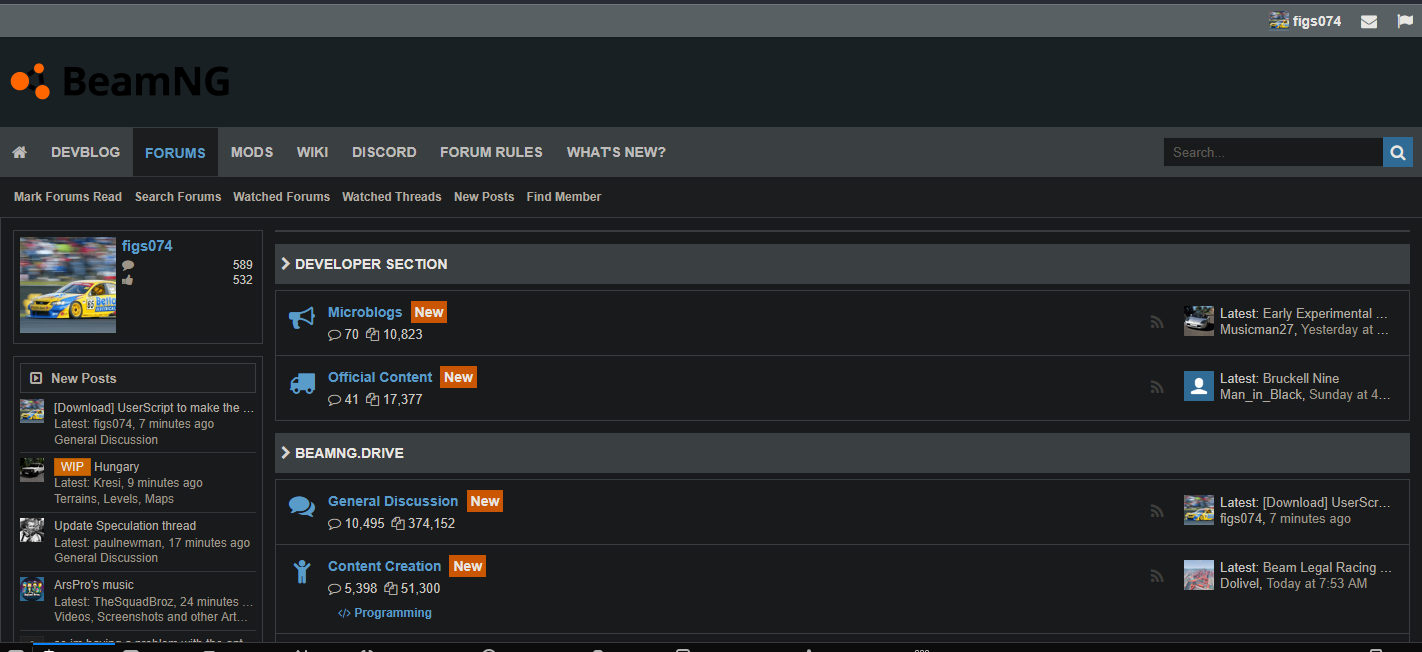Click the BeamNG logo
1422x652 pixels.
tap(120, 81)
